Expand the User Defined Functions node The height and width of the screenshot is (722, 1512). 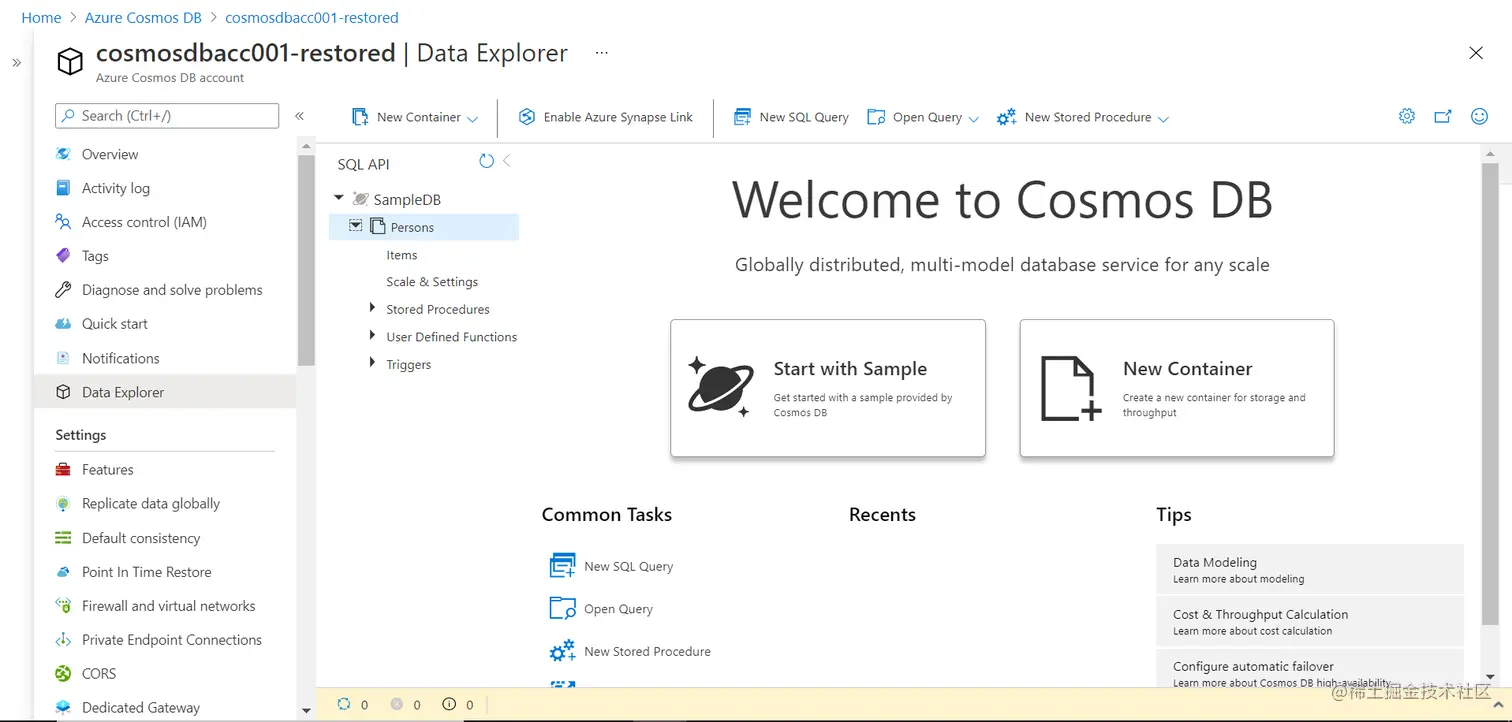[373, 336]
